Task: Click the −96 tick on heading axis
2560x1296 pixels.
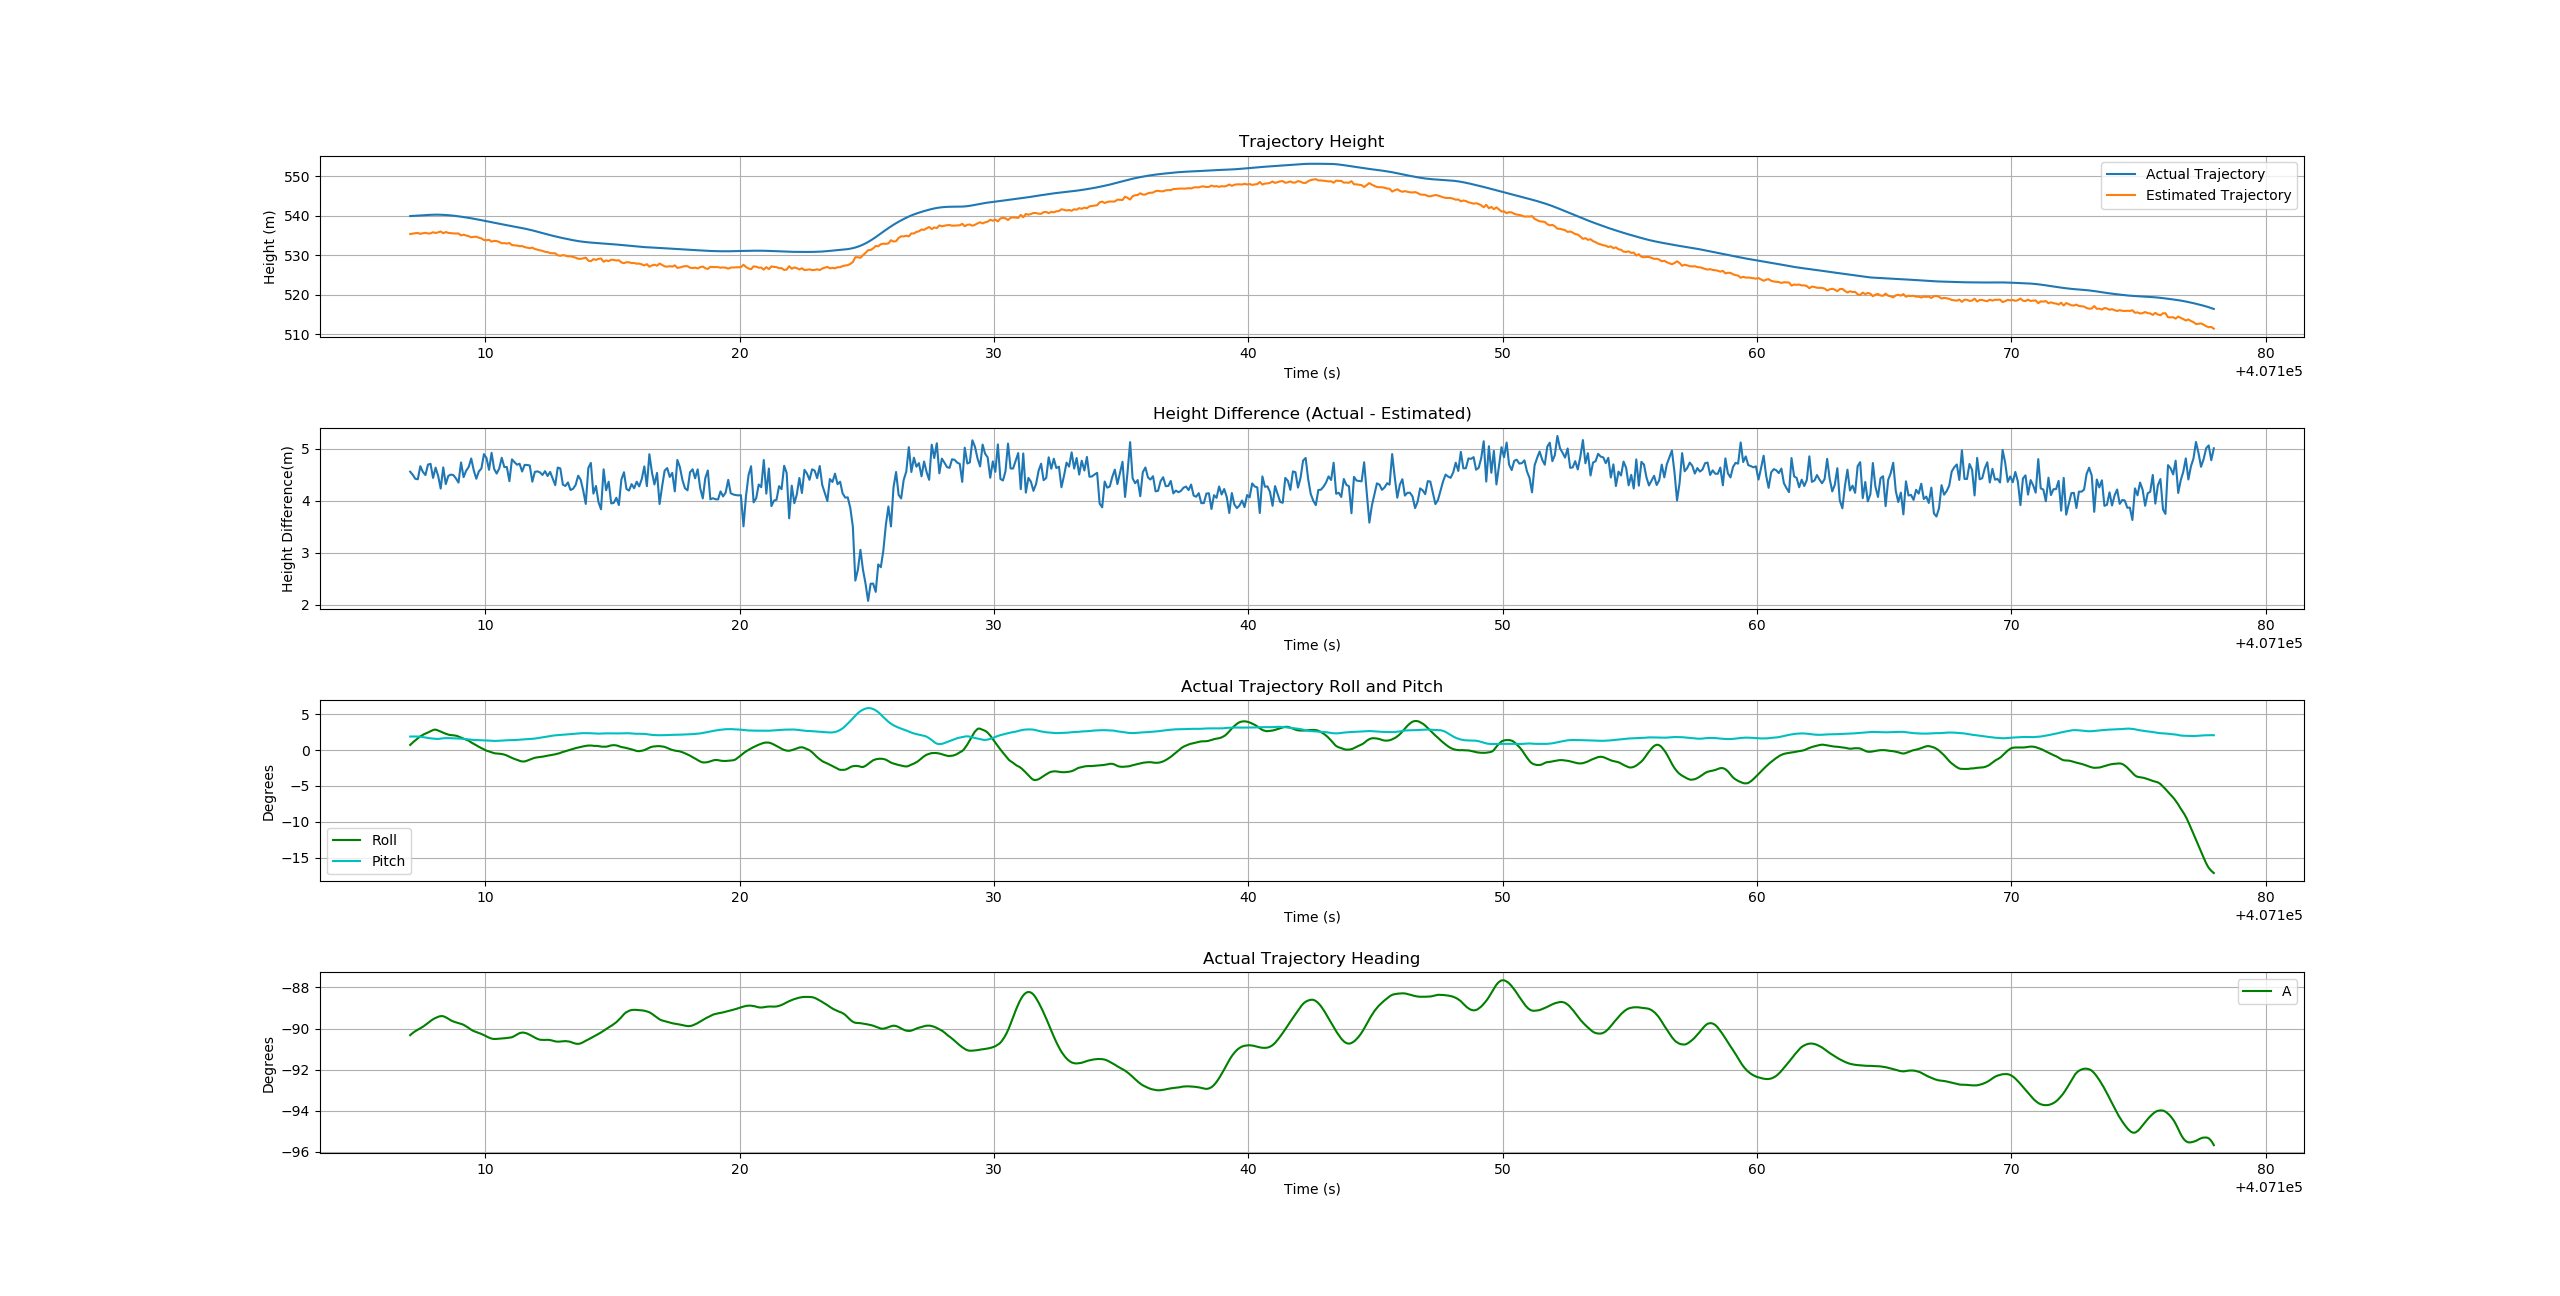Action: click(x=295, y=1152)
